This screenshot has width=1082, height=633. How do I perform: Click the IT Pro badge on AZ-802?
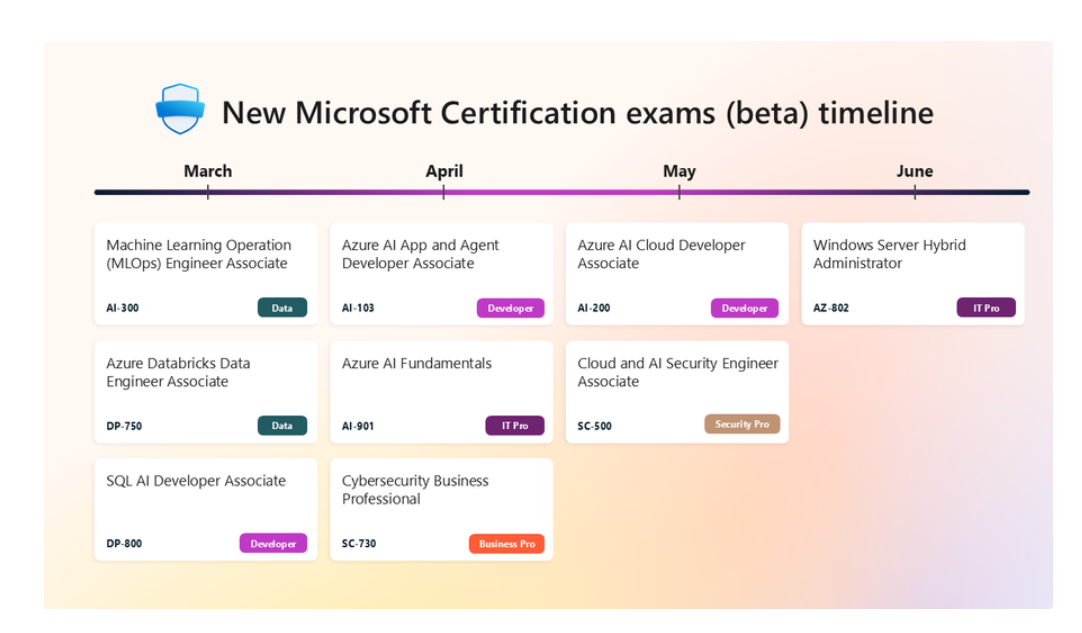[x=985, y=308]
